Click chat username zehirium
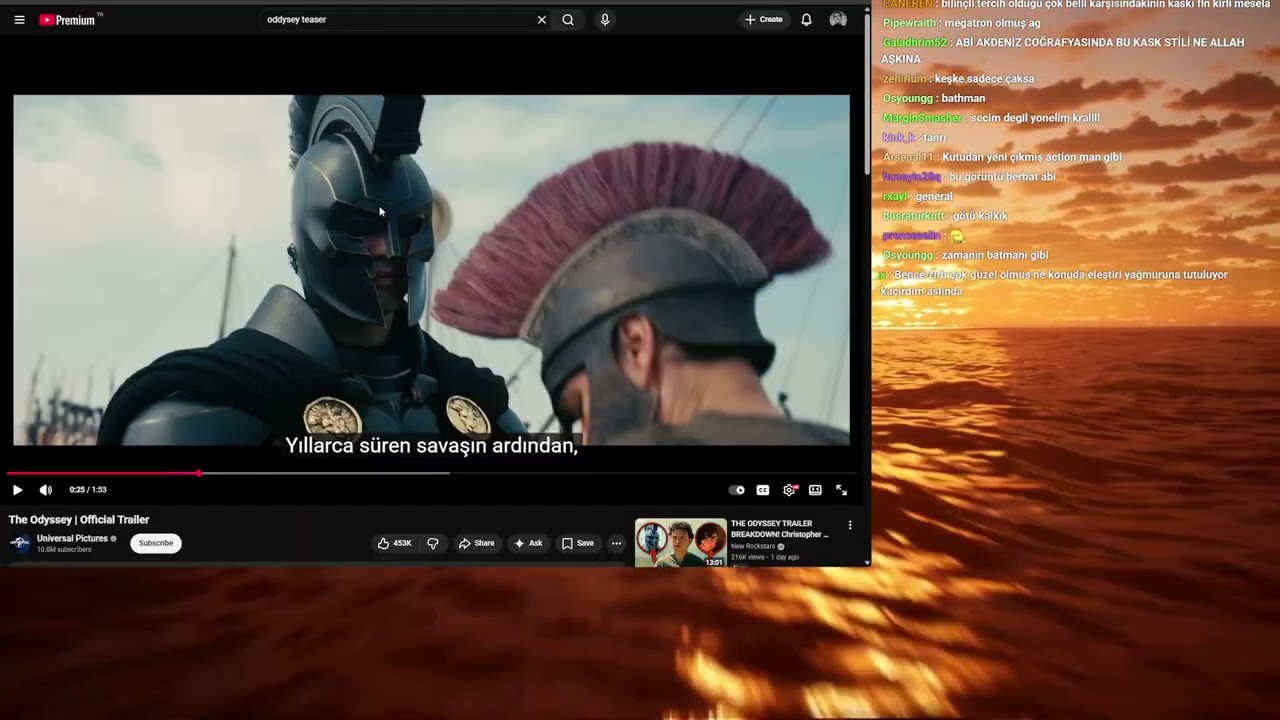Screen dimensions: 1280x720 pos(904,79)
